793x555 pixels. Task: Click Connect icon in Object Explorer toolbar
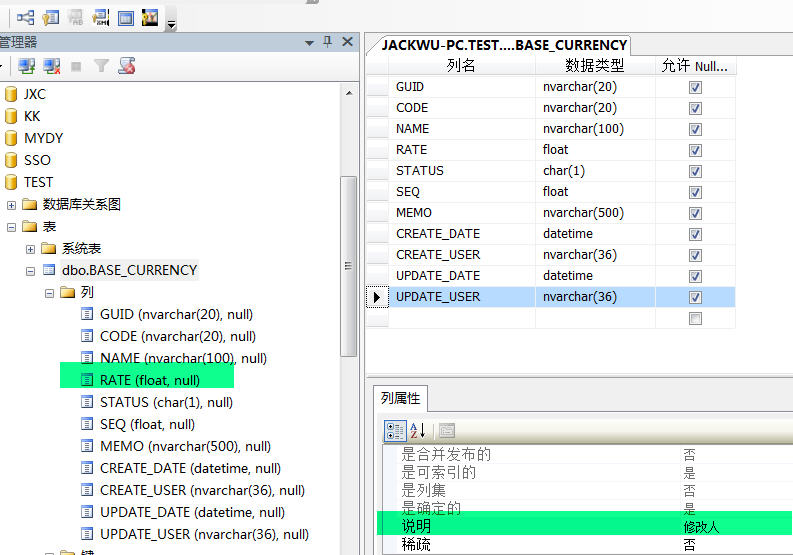pos(26,66)
